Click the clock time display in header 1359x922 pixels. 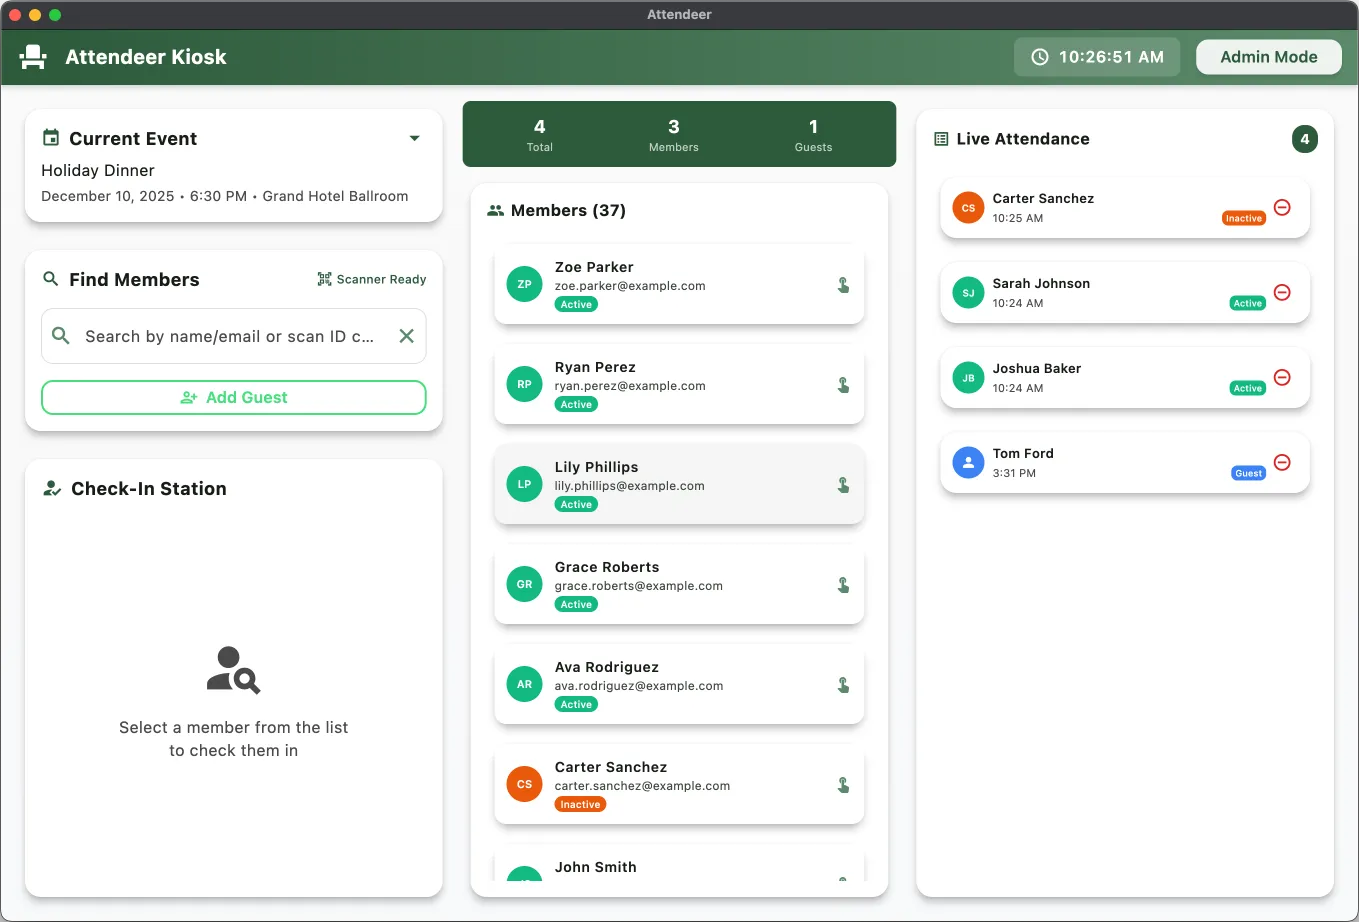pos(1097,57)
